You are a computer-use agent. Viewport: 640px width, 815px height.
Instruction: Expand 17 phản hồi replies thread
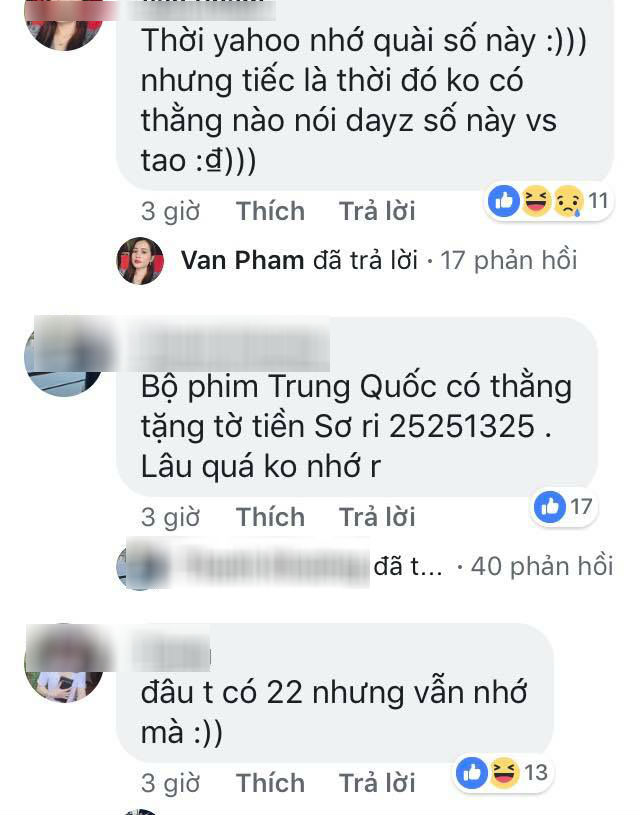point(508,260)
